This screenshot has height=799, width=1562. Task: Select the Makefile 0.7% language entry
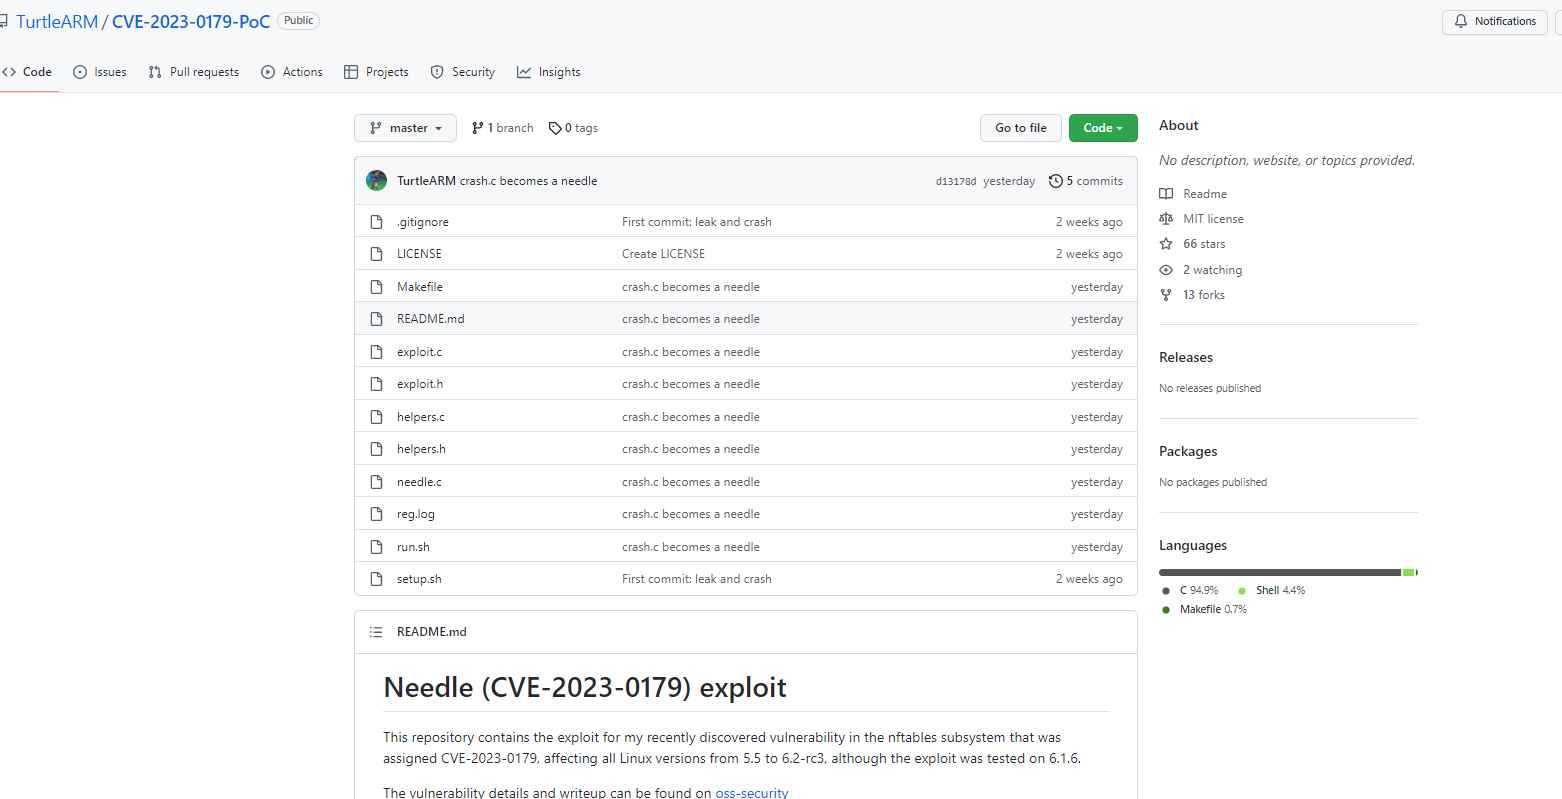point(1205,609)
